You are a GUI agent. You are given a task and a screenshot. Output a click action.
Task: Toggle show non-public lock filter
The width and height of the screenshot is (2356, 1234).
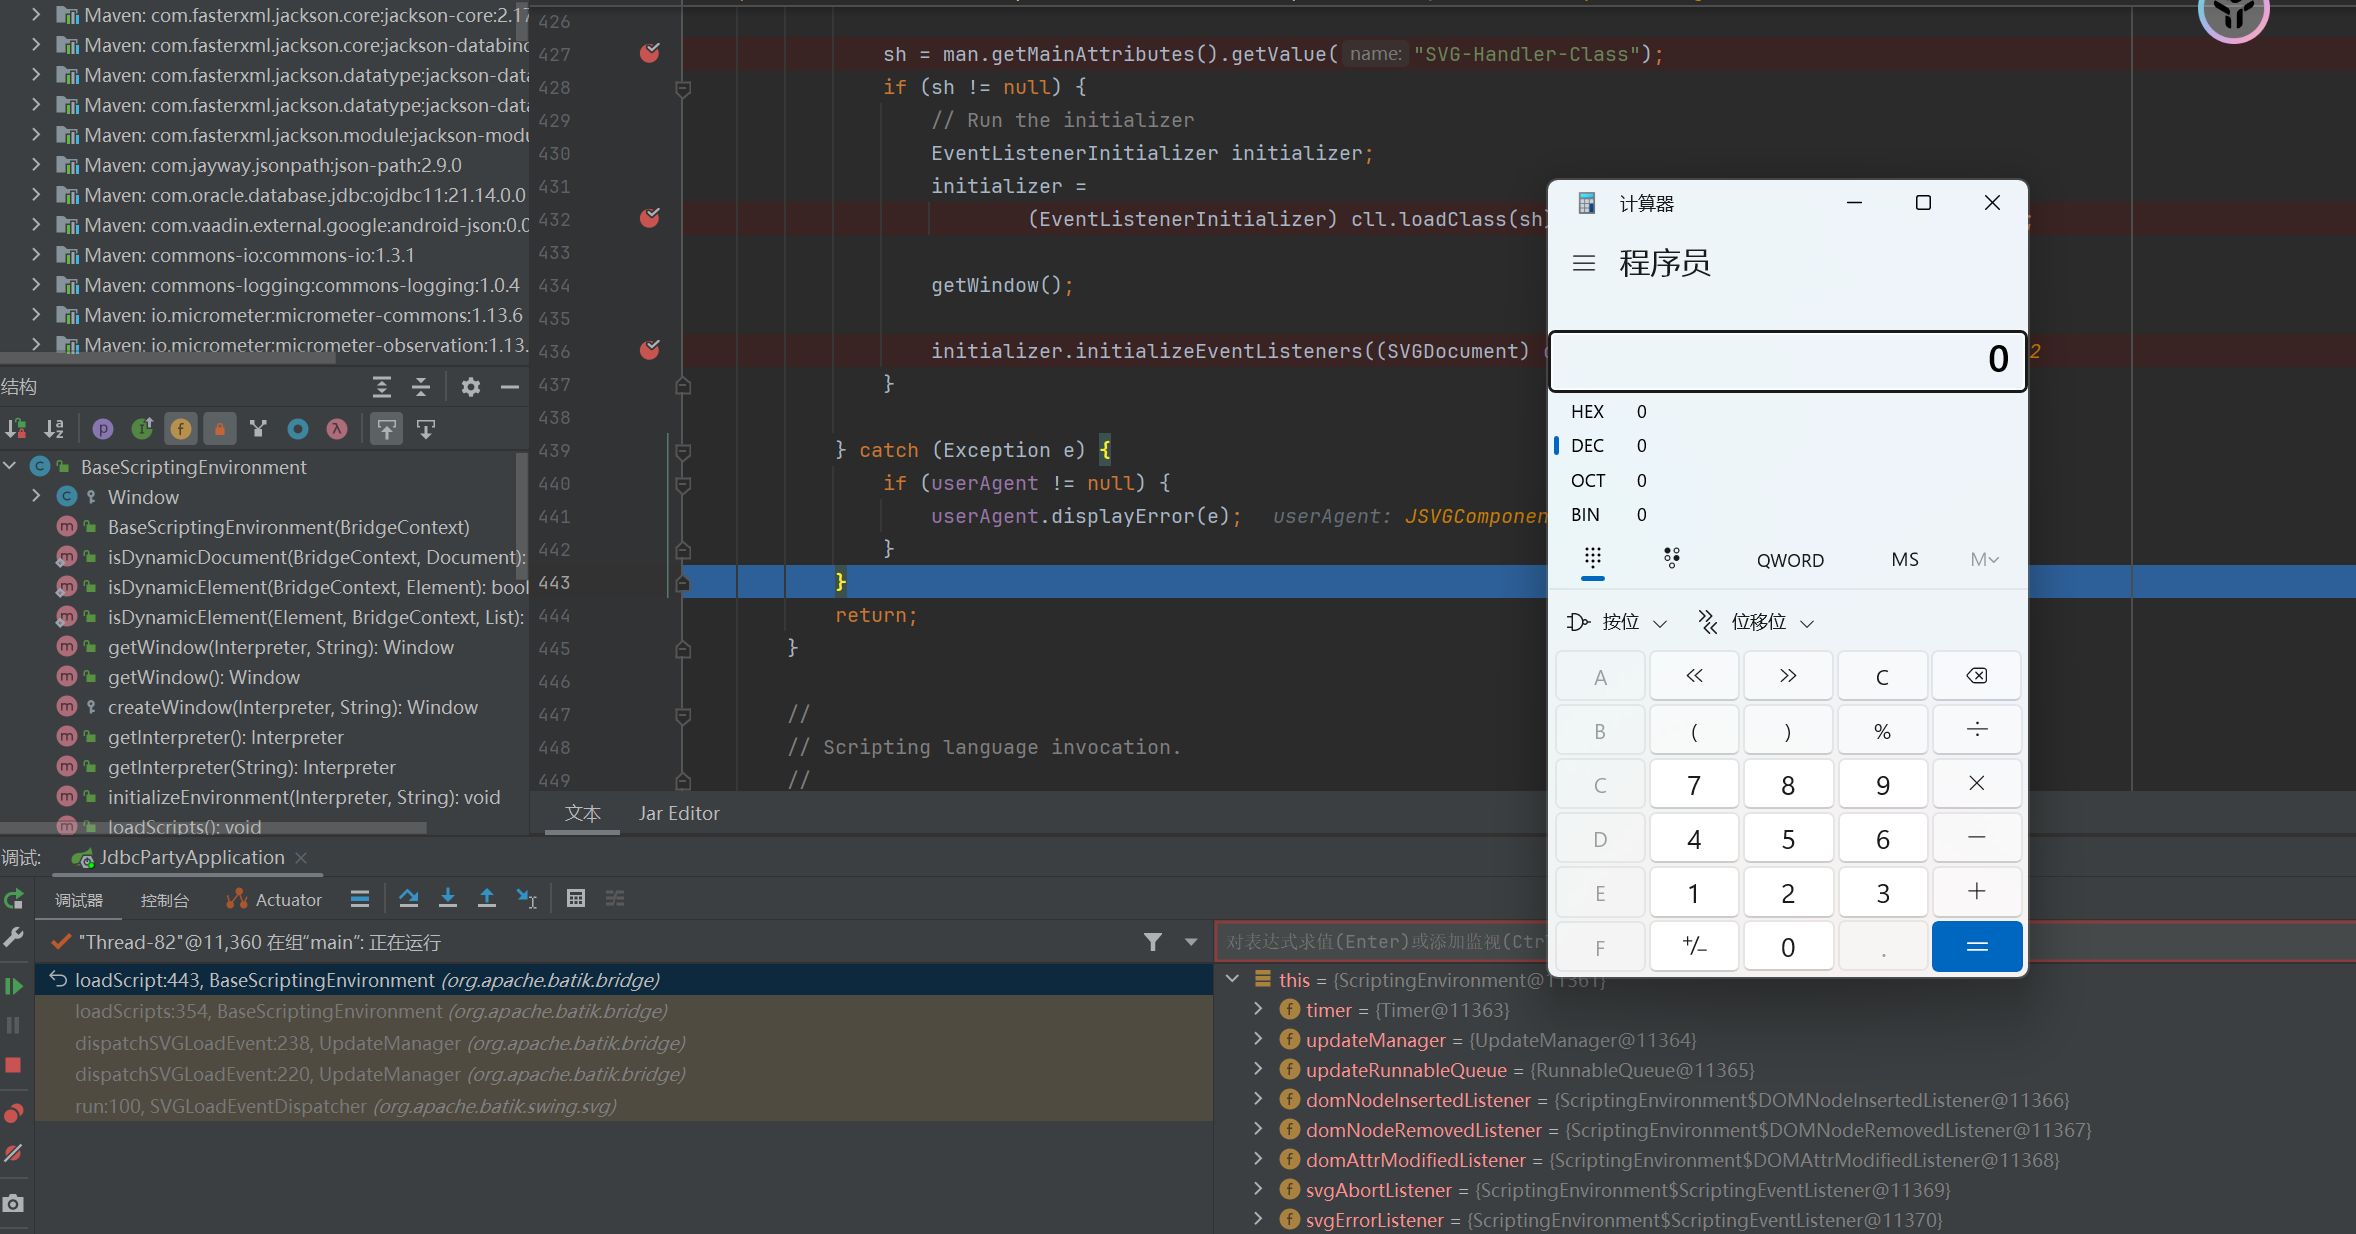click(x=220, y=429)
